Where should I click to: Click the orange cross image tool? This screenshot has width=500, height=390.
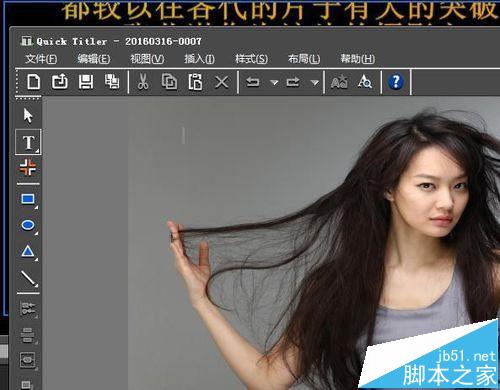click(28, 167)
